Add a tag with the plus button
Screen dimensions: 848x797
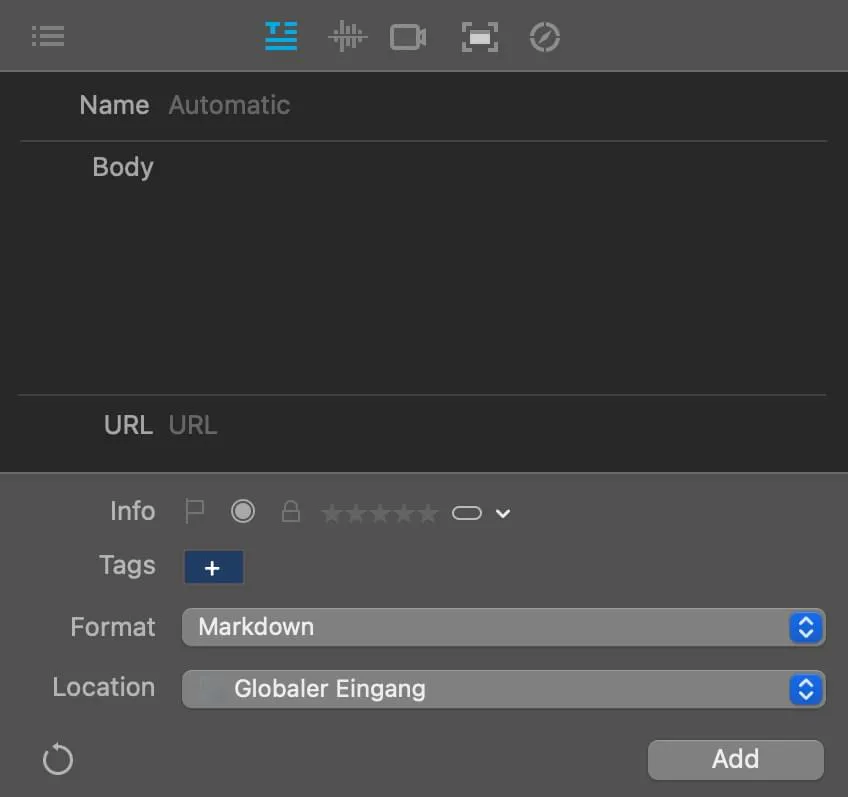[x=213, y=568]
